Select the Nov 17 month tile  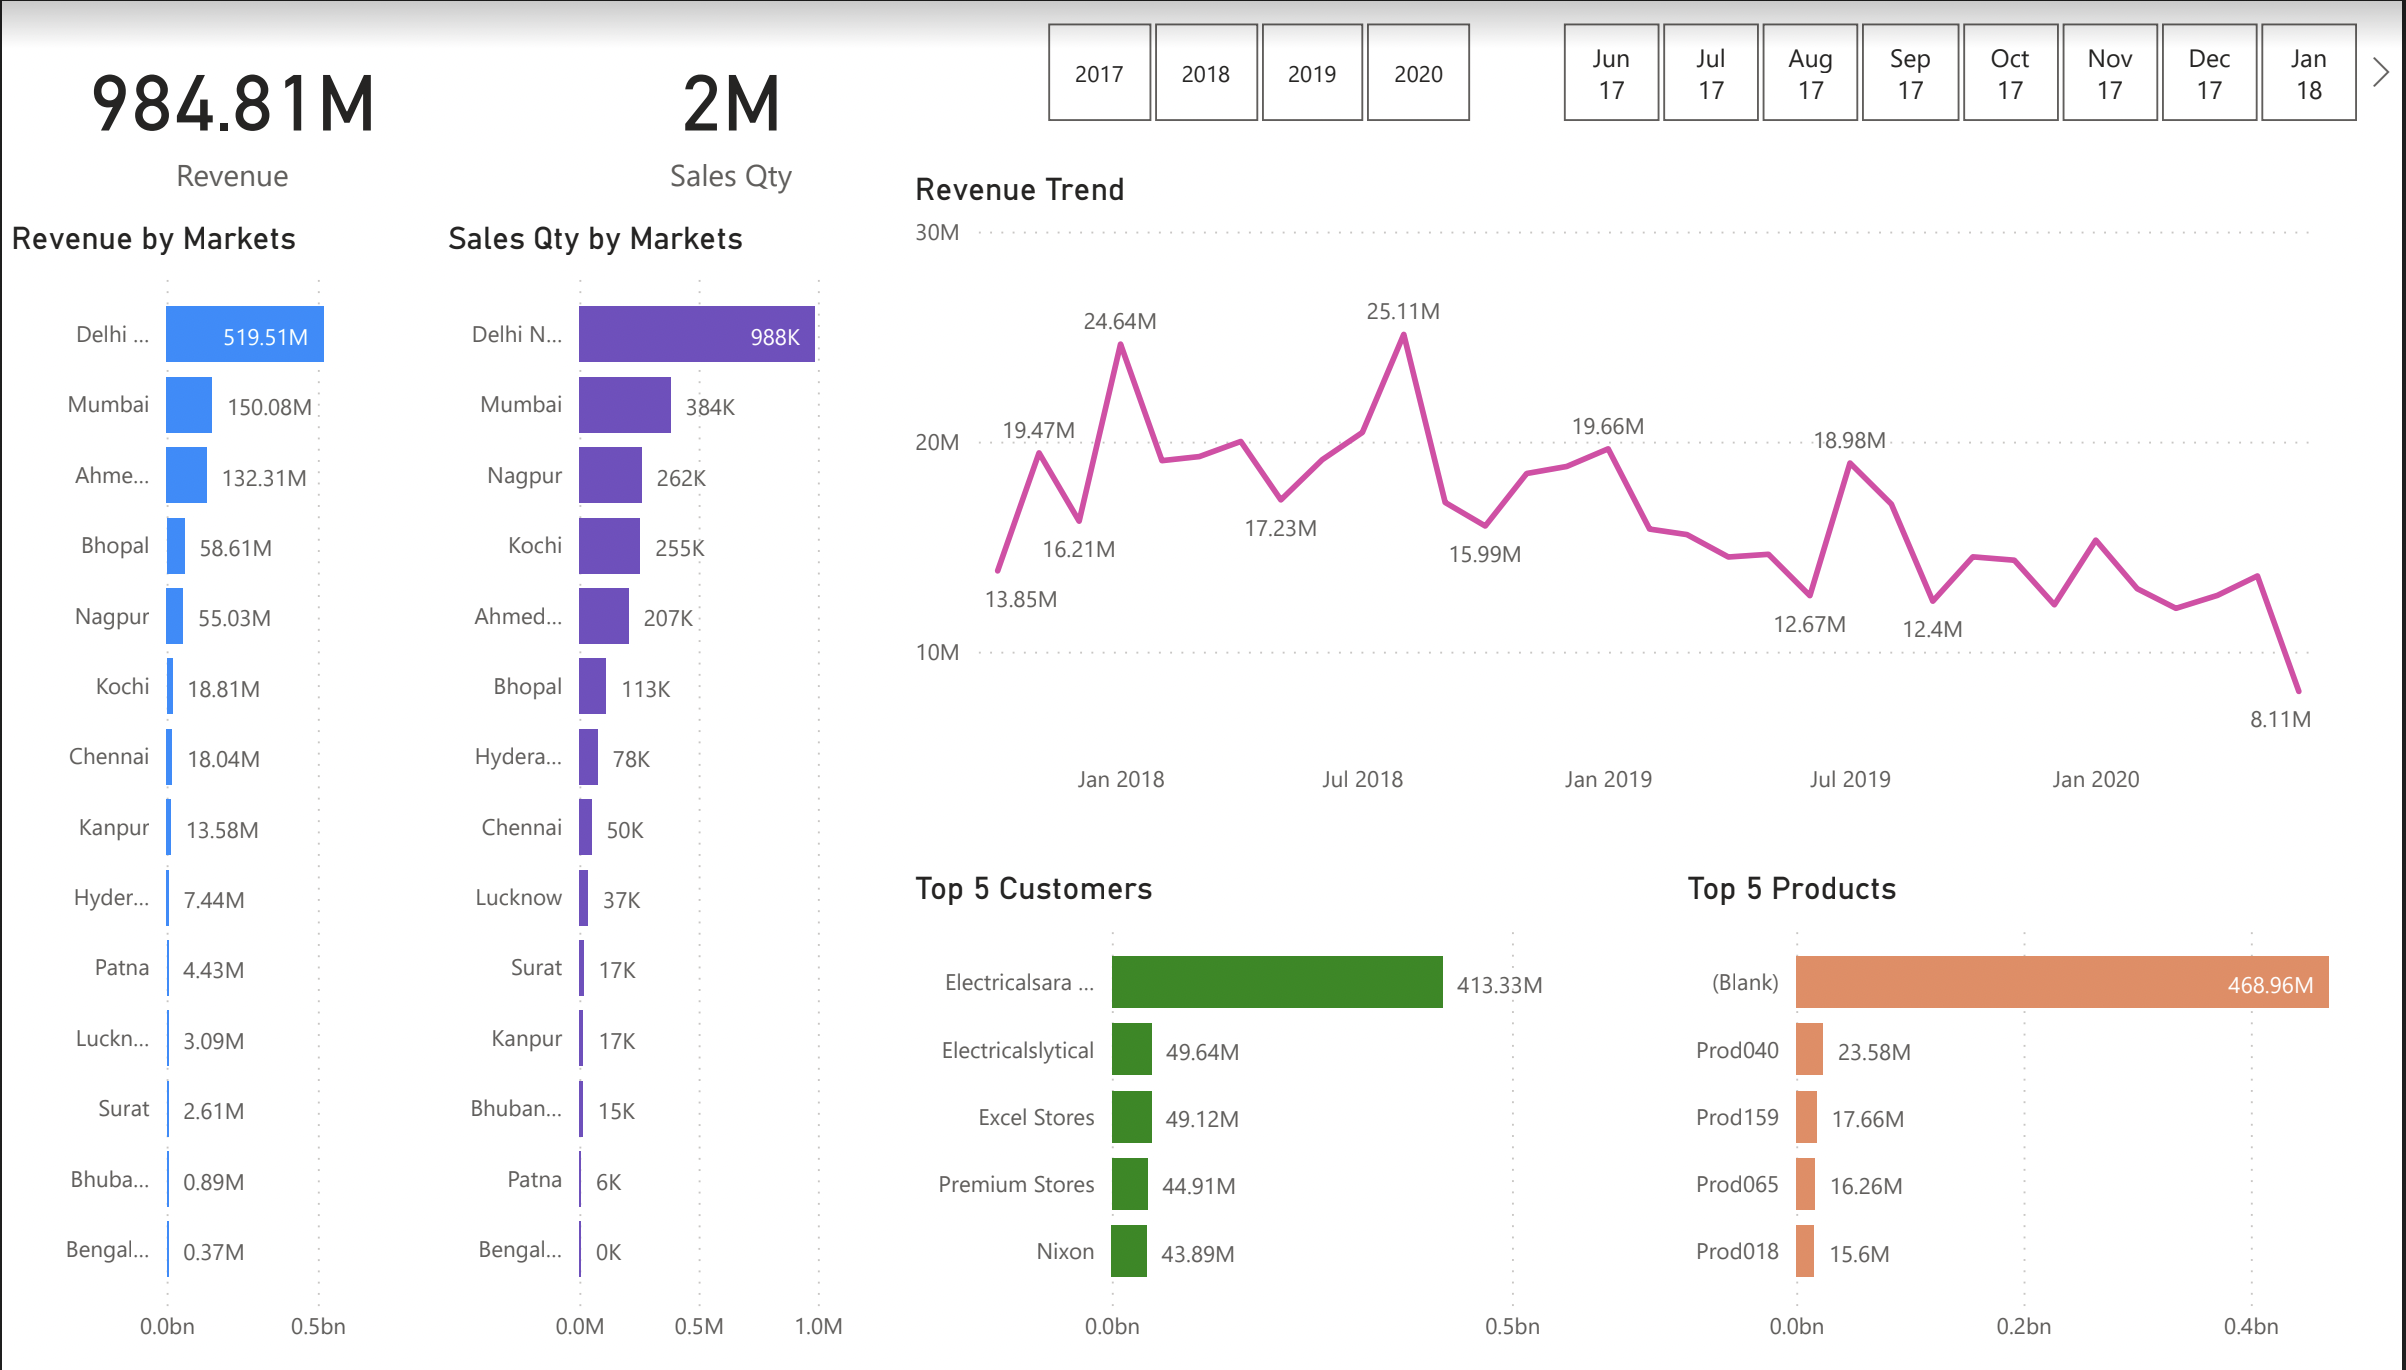click(2110, 73)
